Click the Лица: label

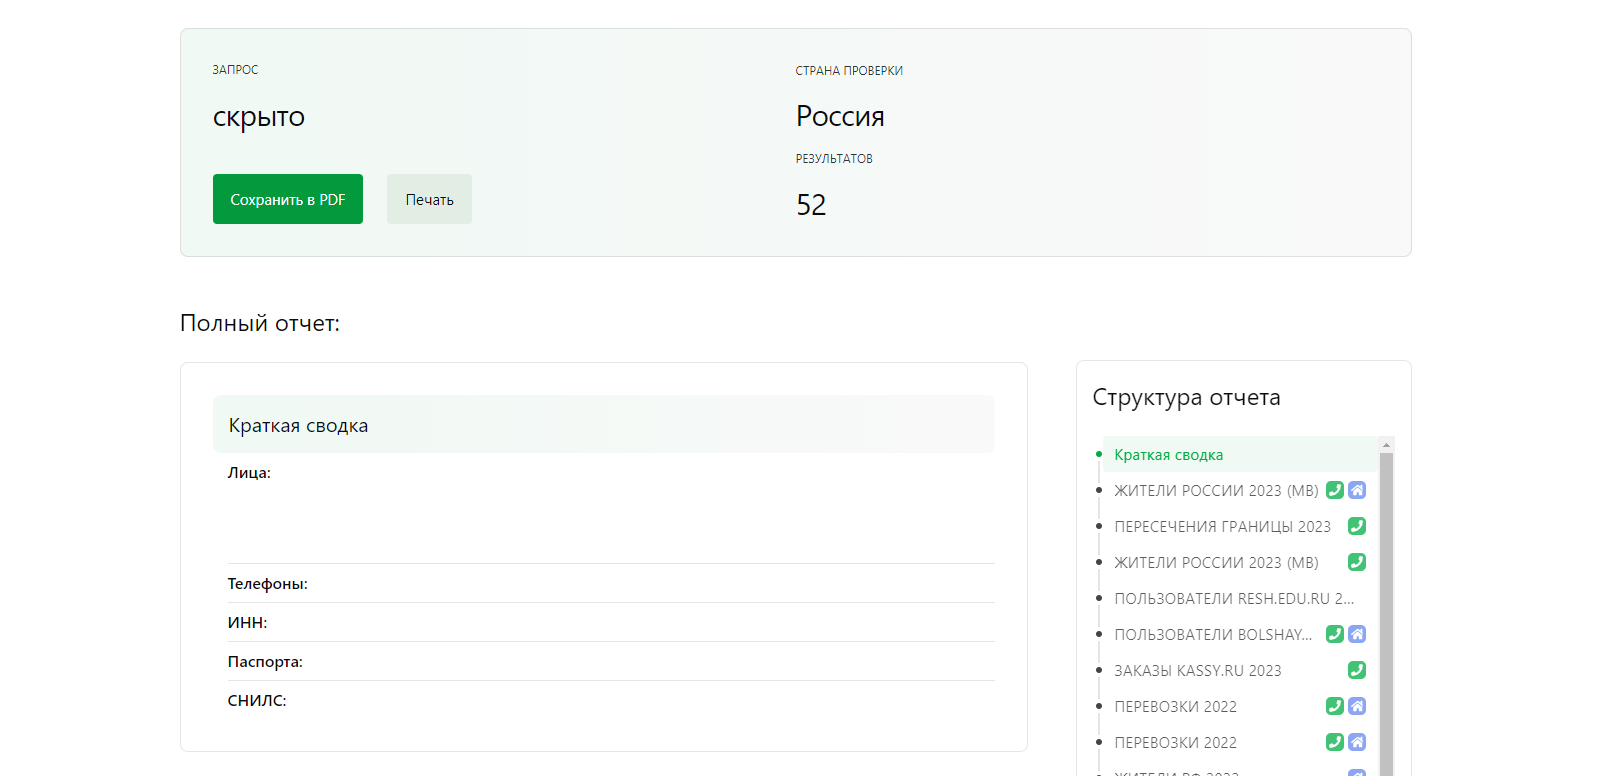[249, 473]
